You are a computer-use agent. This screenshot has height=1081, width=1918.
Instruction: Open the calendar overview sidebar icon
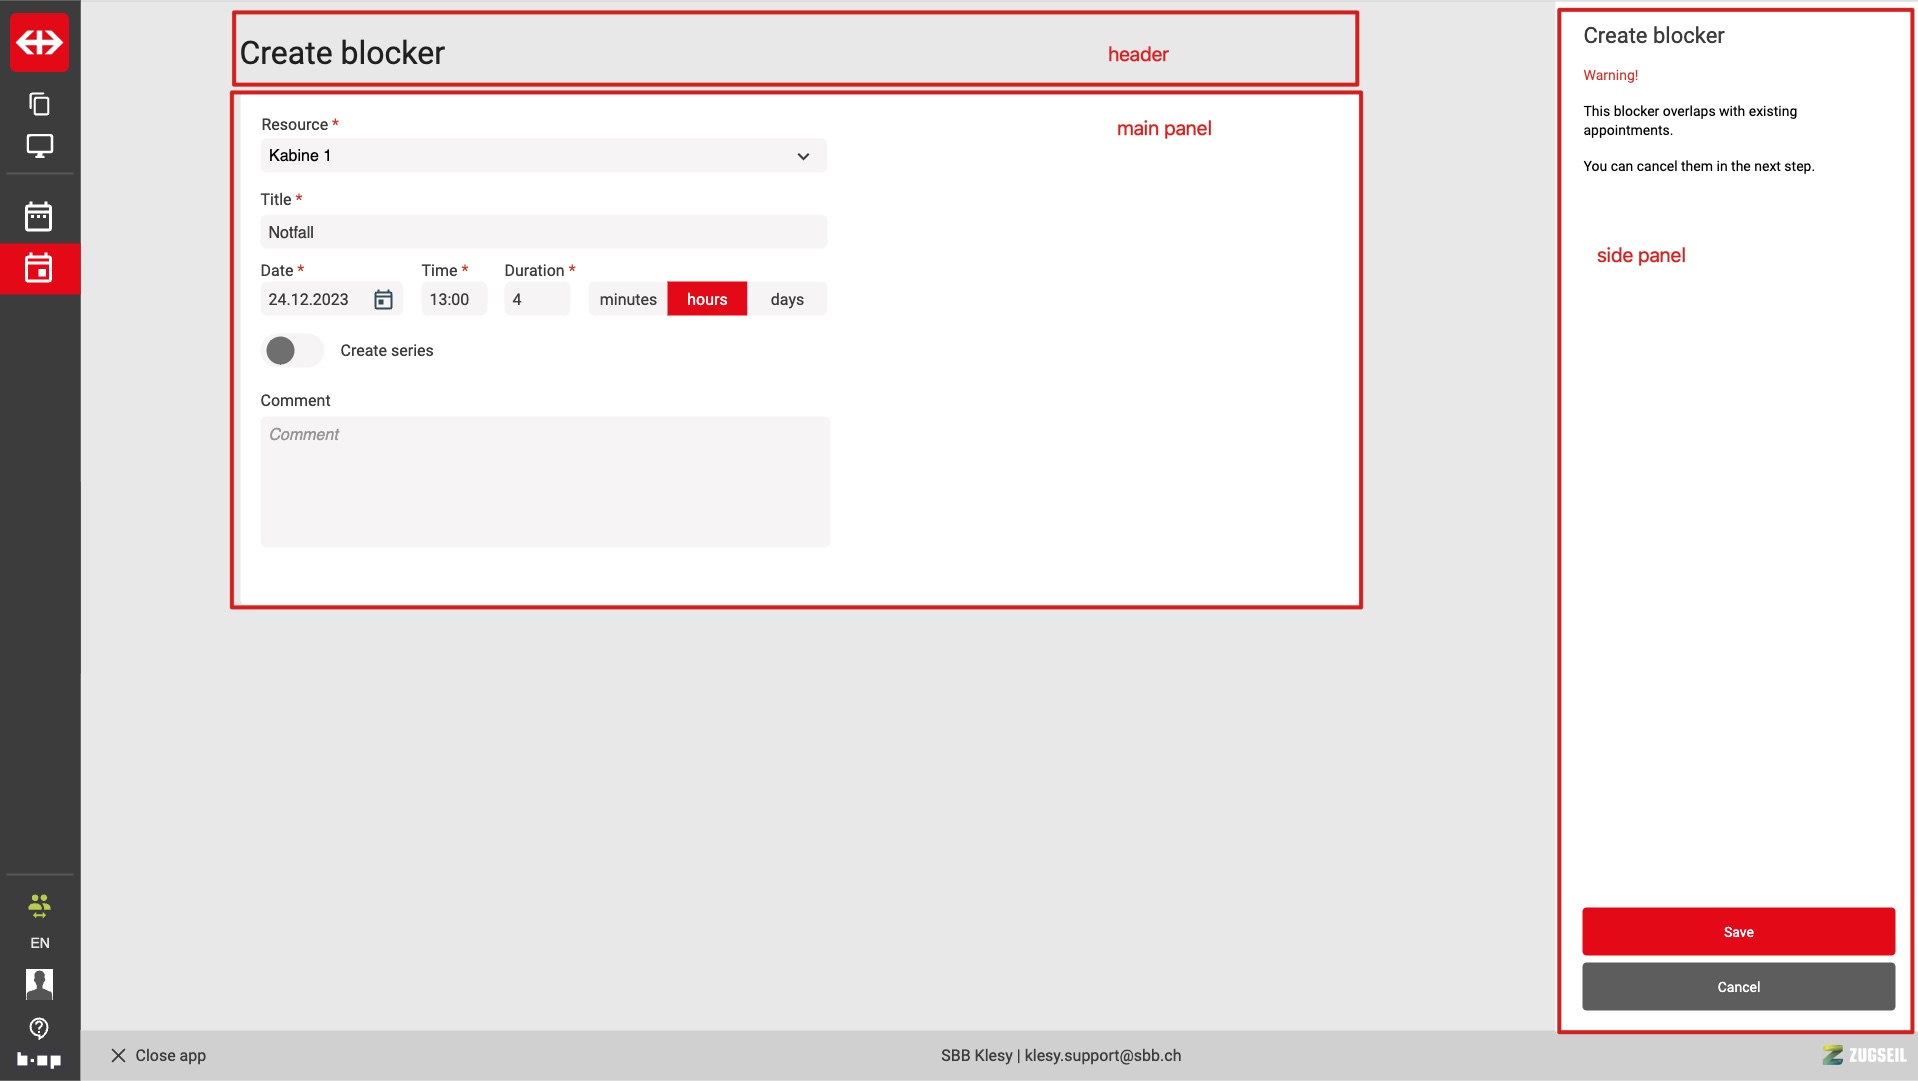pyautogui.click(x=39, y=216)
